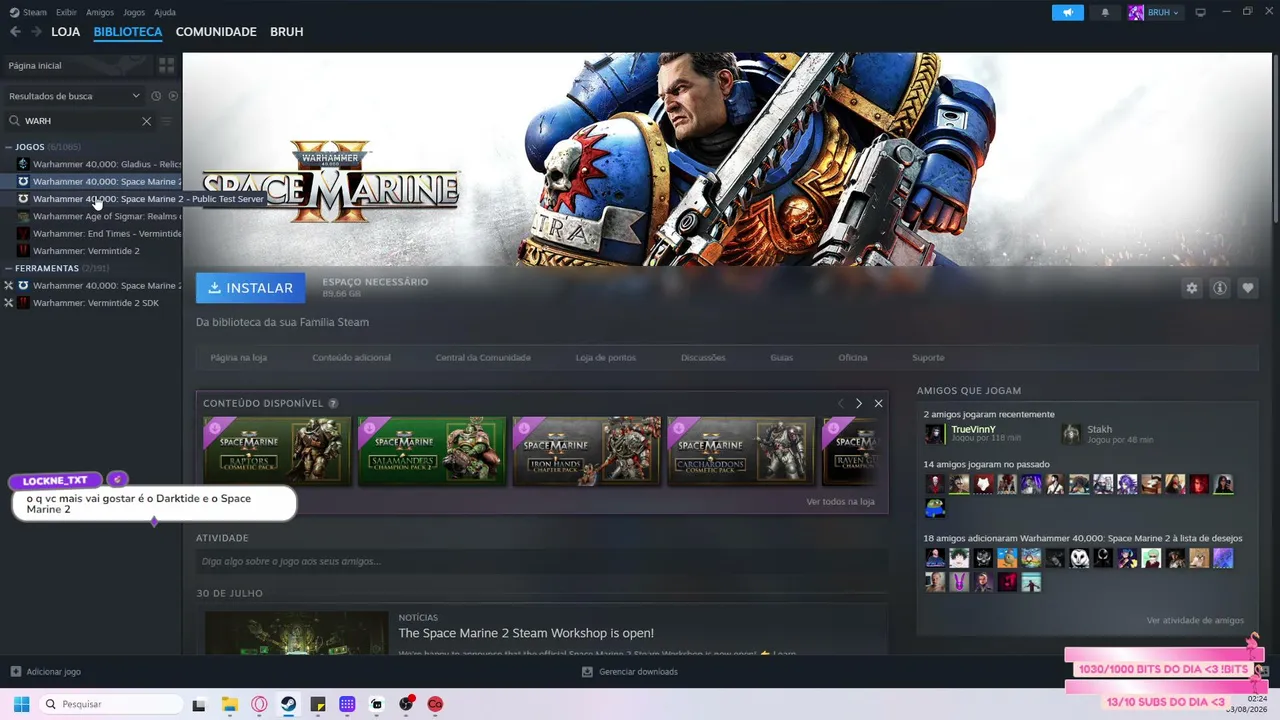The image size is (1280, 720).
Task: Clear the WARH search text
Action: click(x=146, y=121)
